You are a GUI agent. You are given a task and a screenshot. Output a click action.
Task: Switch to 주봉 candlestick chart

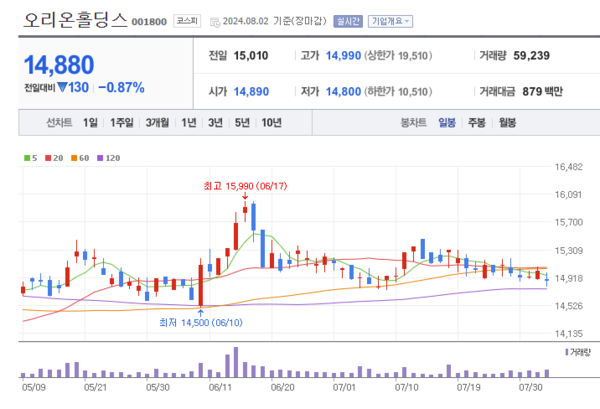click(x=476, y=122)
